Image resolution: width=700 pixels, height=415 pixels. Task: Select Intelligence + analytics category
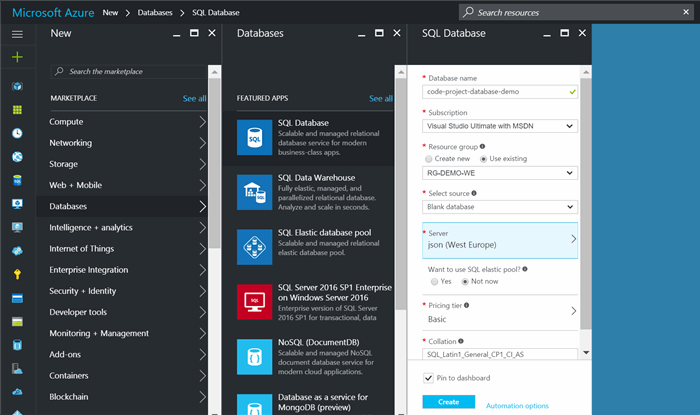[122, 228]
